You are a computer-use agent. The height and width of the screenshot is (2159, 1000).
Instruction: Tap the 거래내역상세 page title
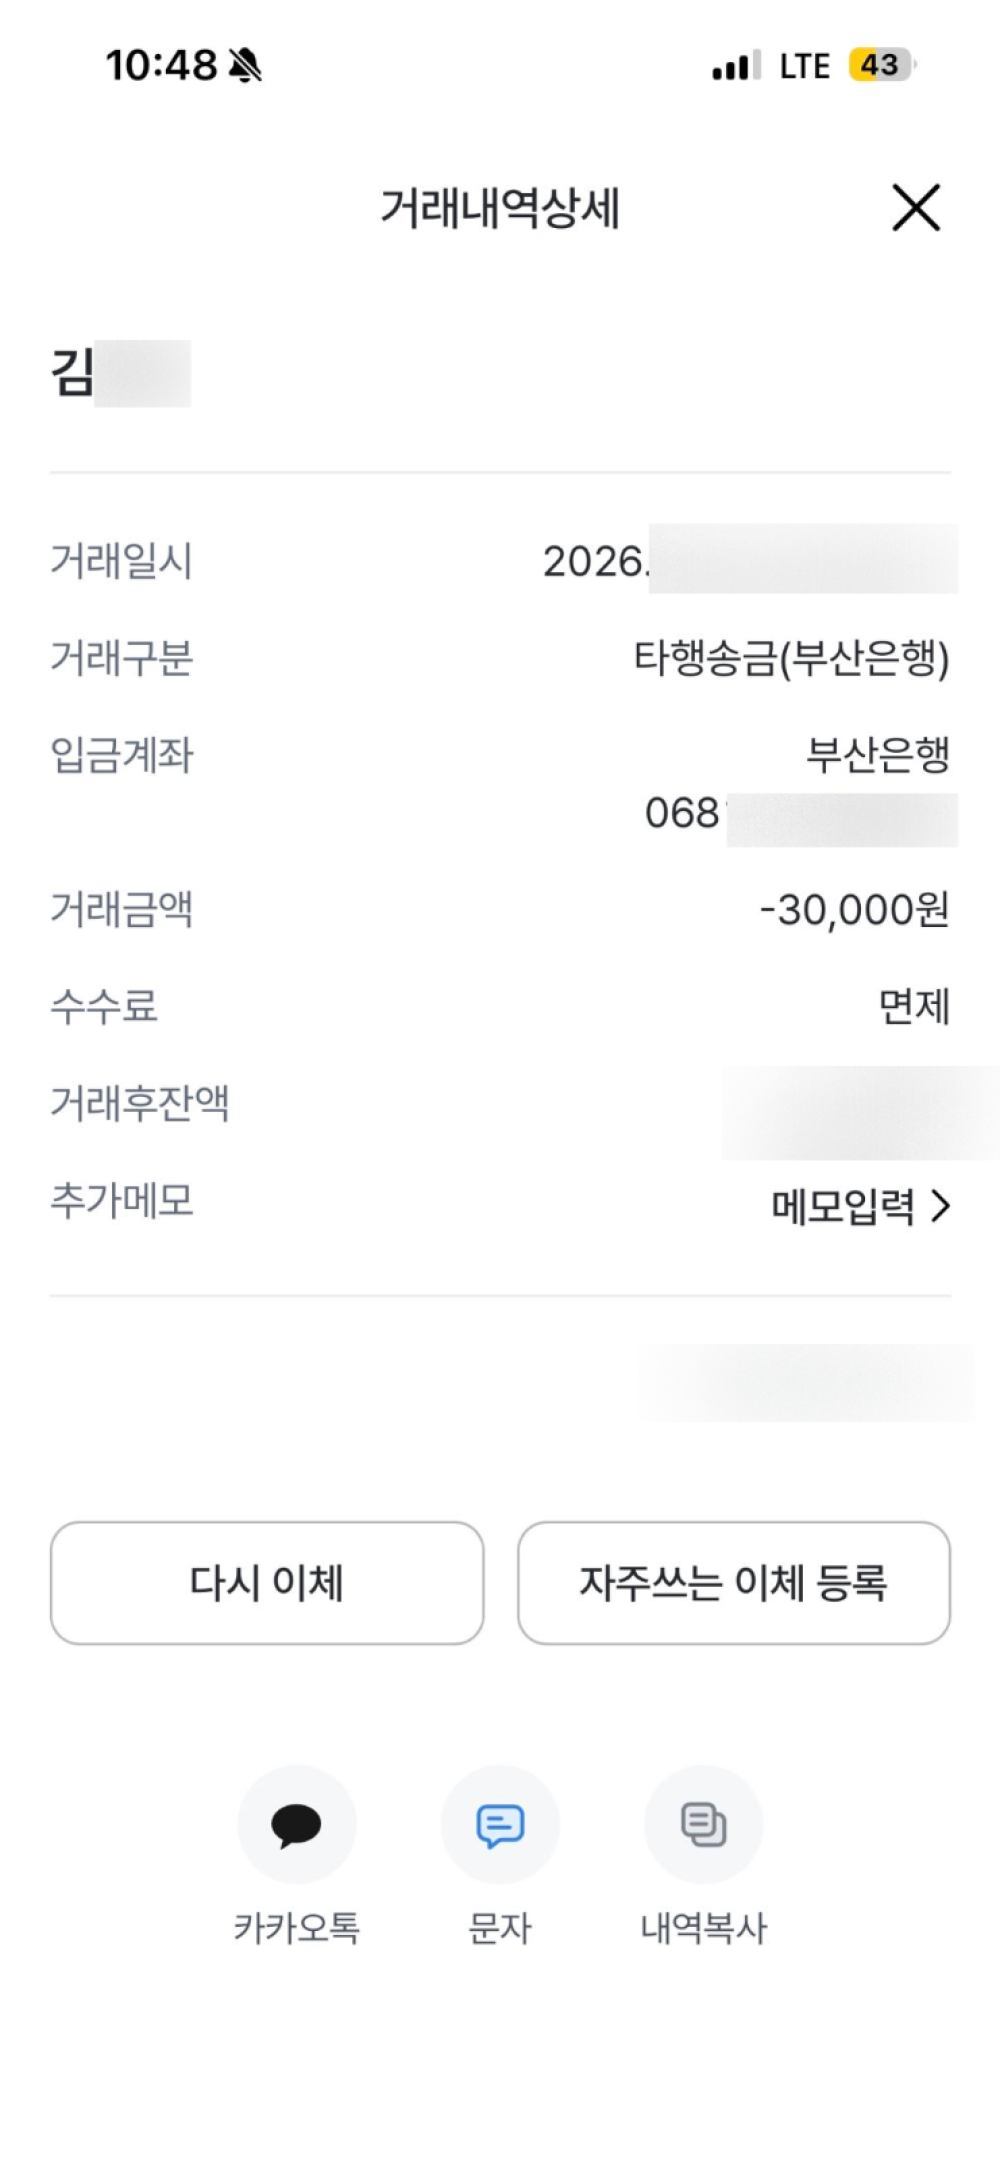(x=500, y=208)
